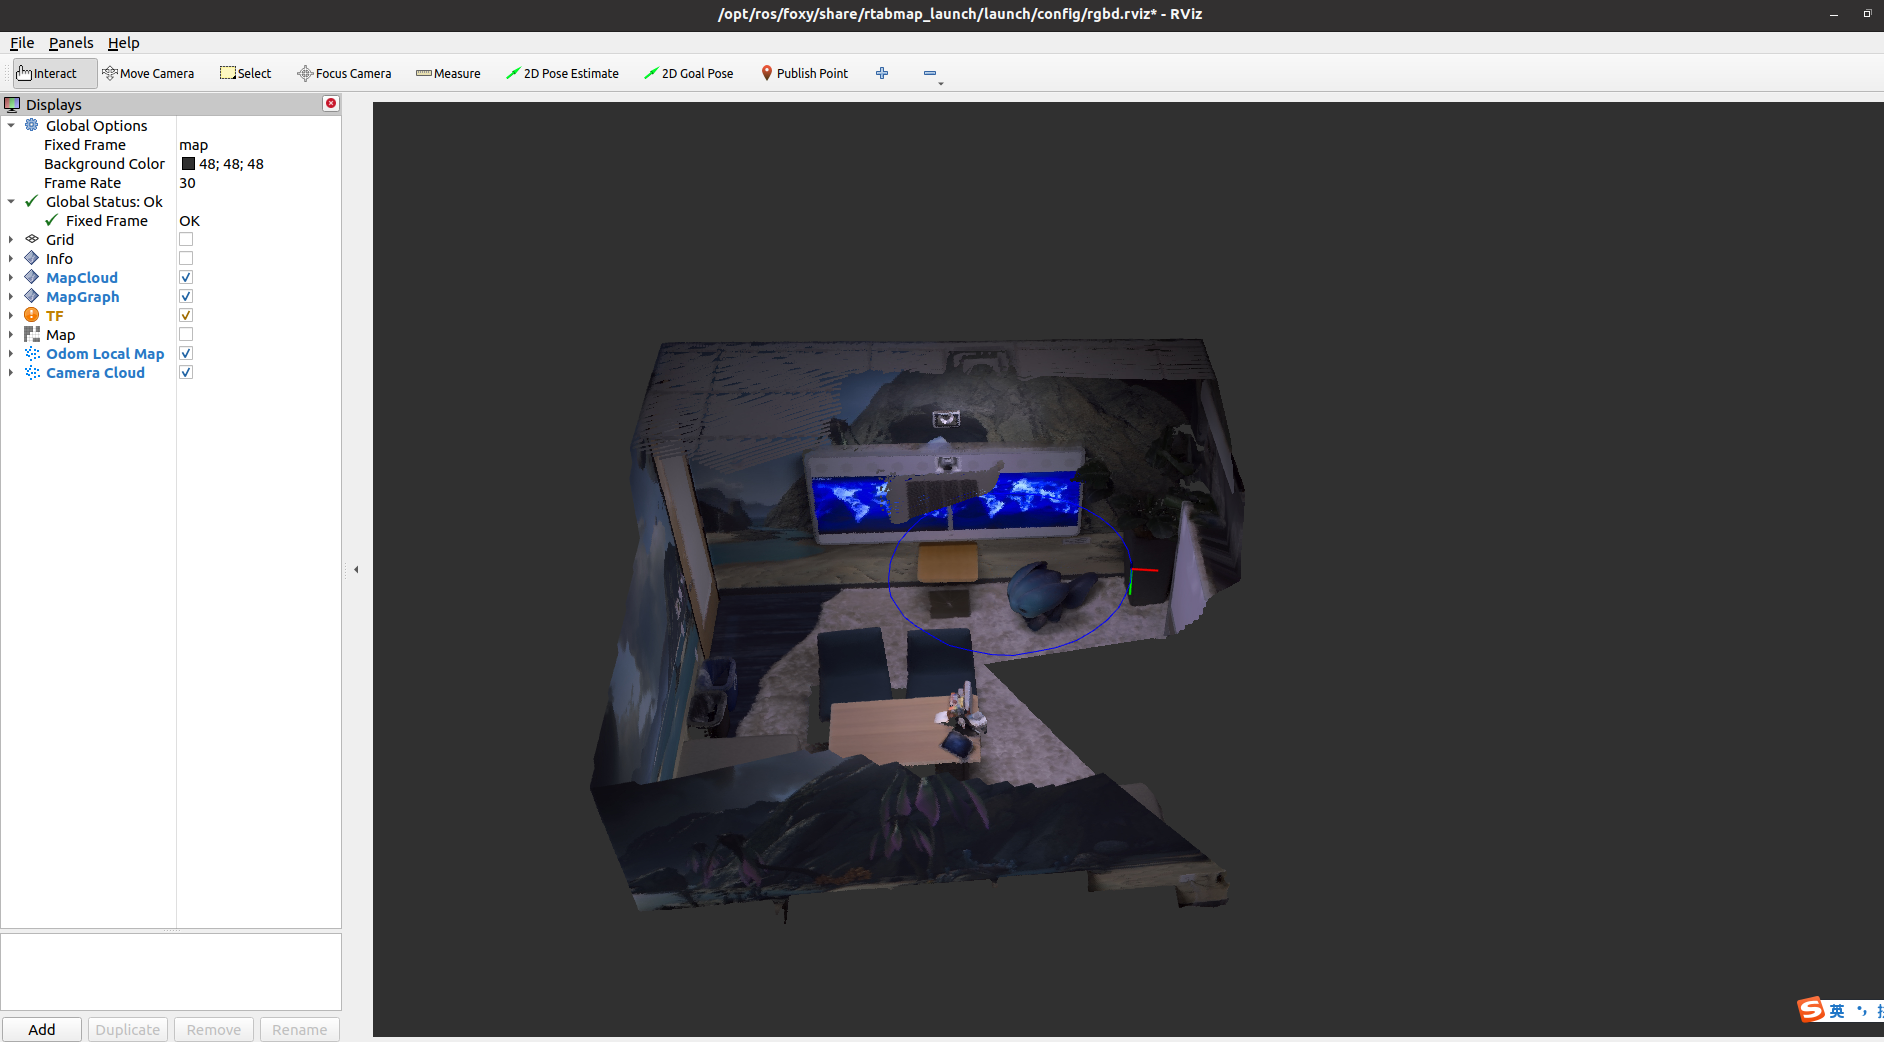
Task: Select the 2D Goal Pose tool
Action: pos(688,72)
